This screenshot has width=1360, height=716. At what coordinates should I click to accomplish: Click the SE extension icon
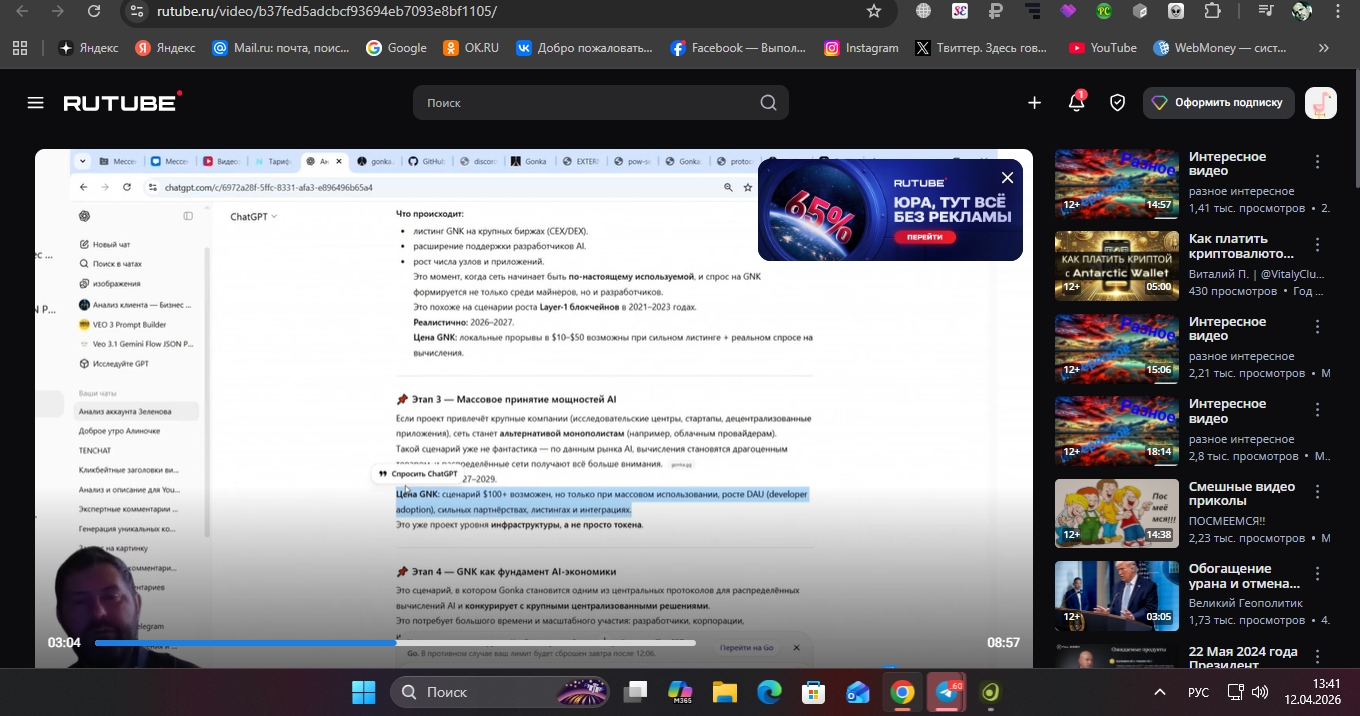960,11
